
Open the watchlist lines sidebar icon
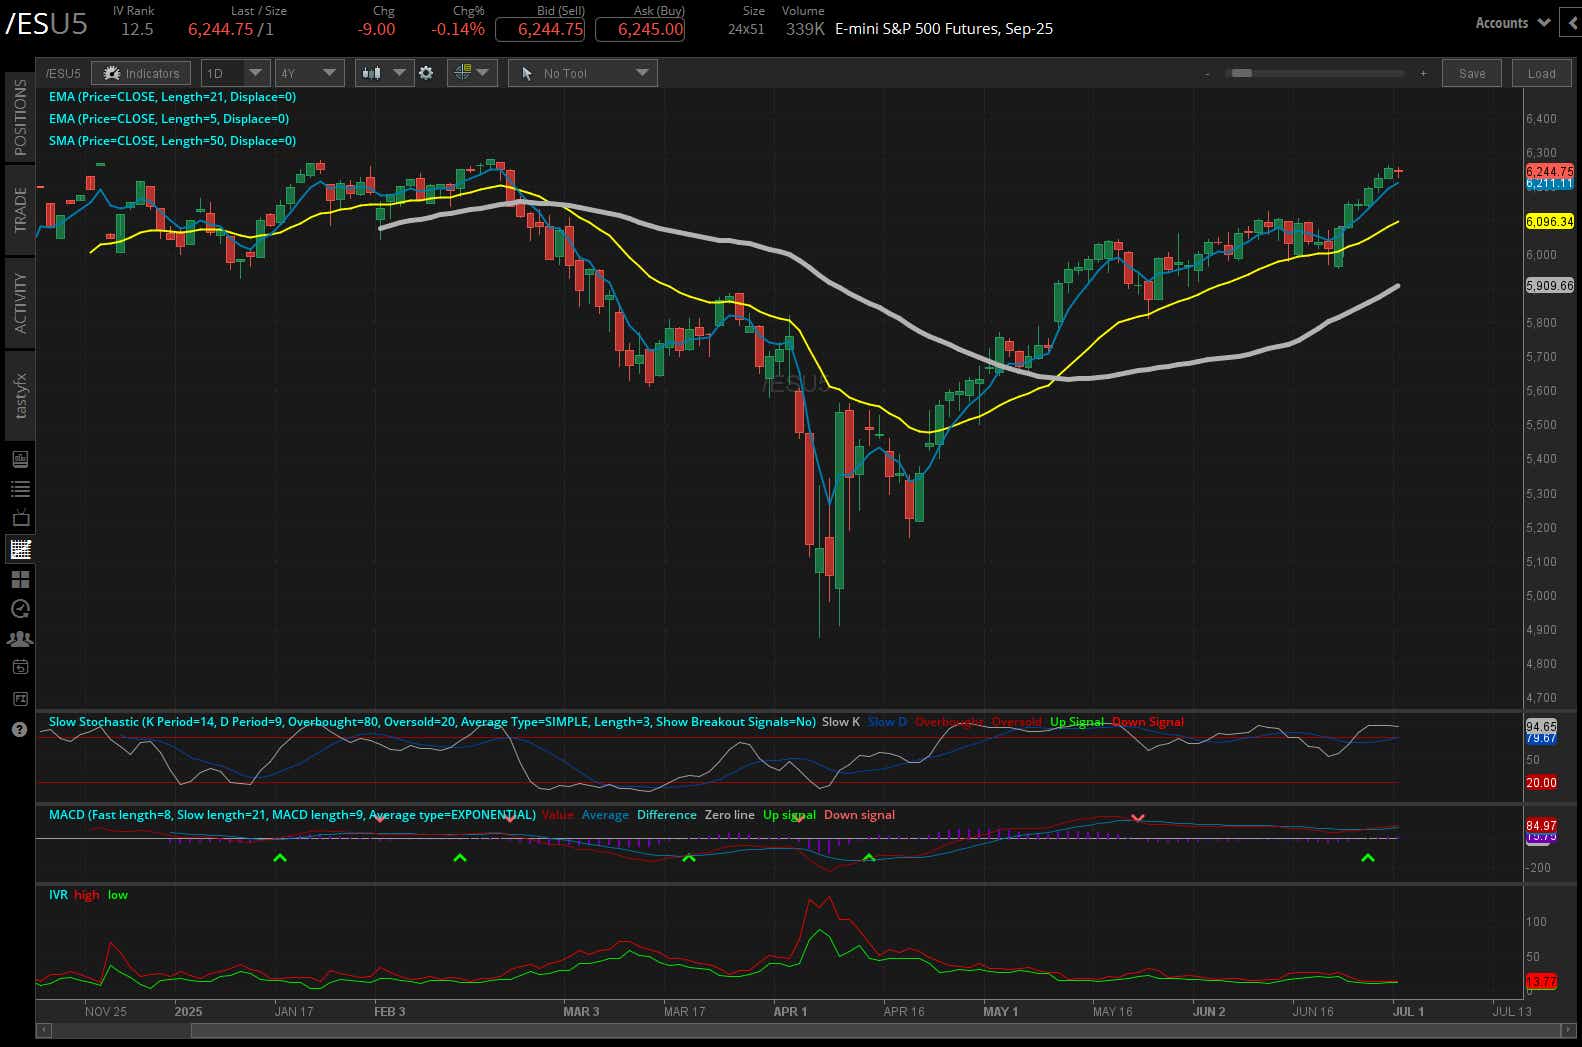[x=20, y=489]
